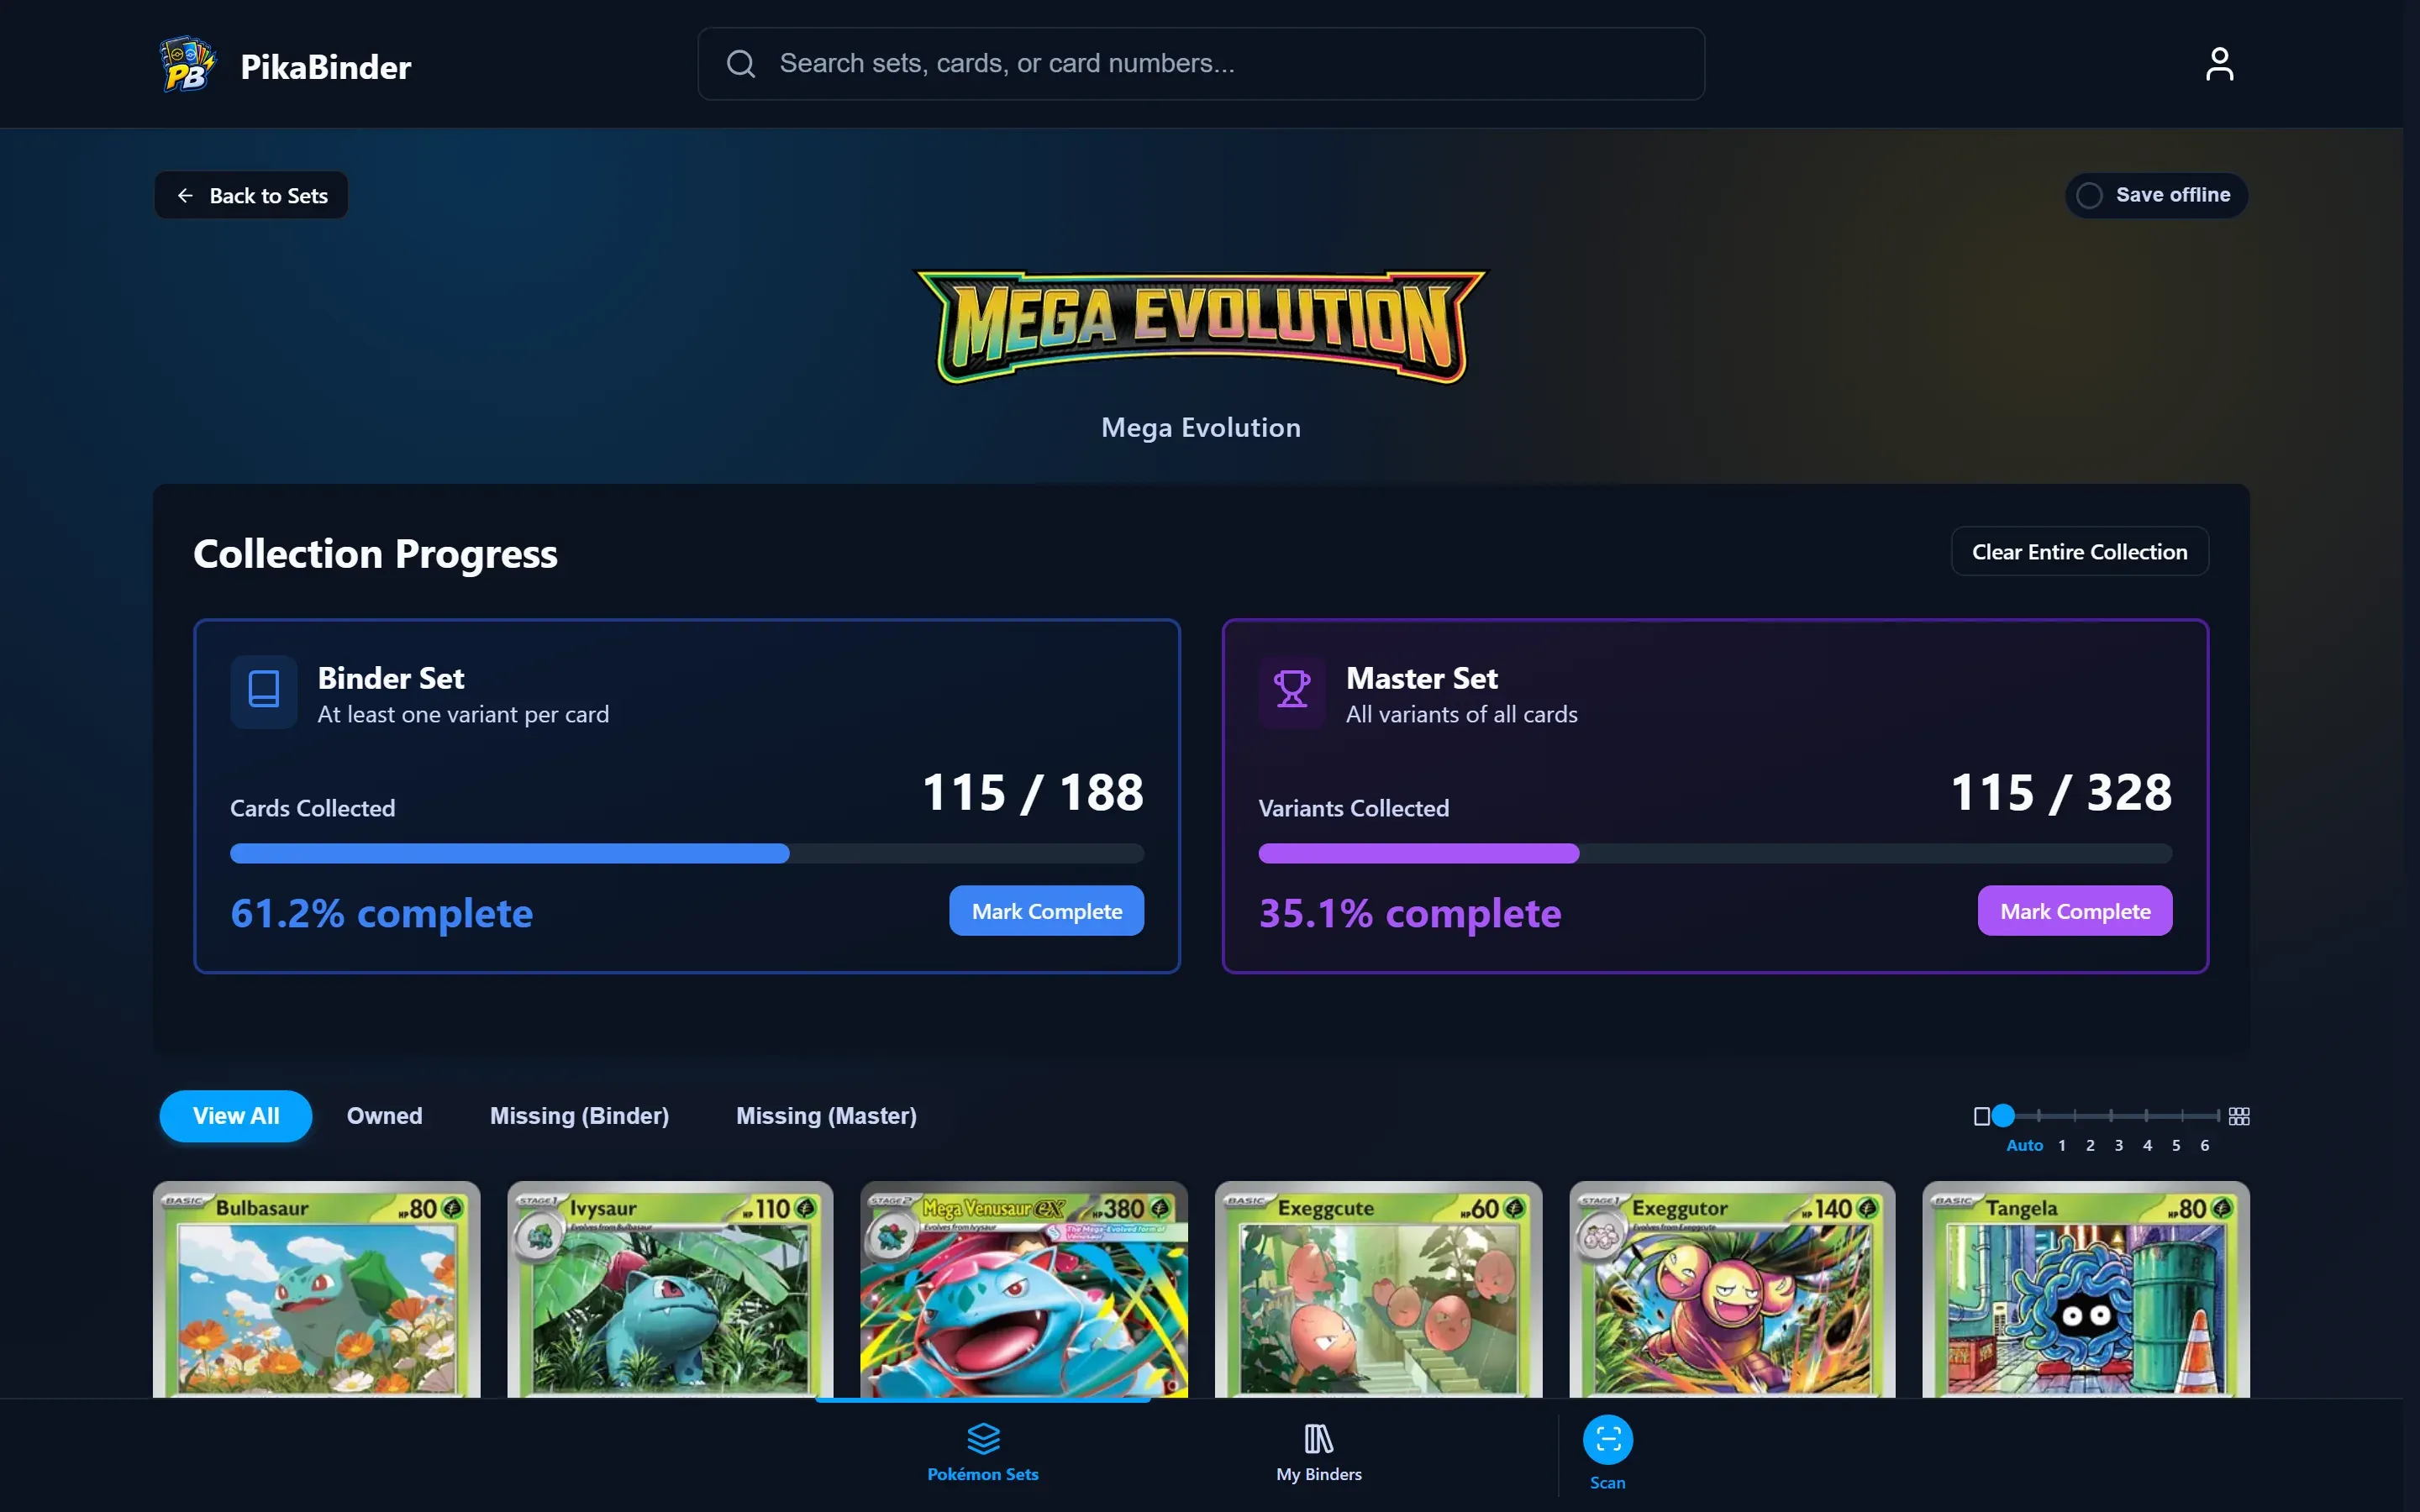This screenshot has height=1512, width=2420.
Task: Select the Missing (Master) filter tab
Action: tap(826, 1116)
